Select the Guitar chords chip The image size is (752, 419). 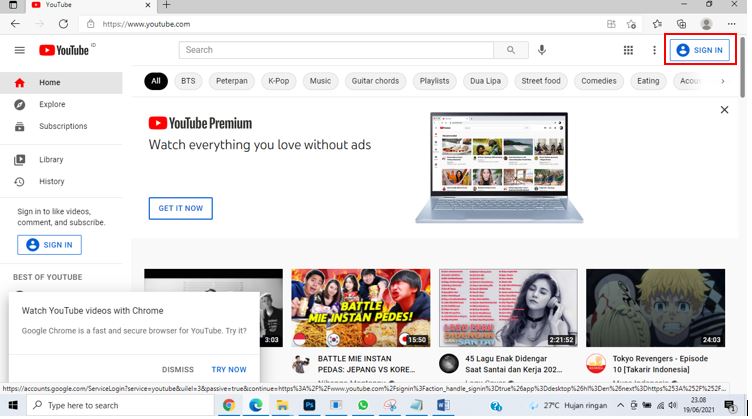[375, 81]
